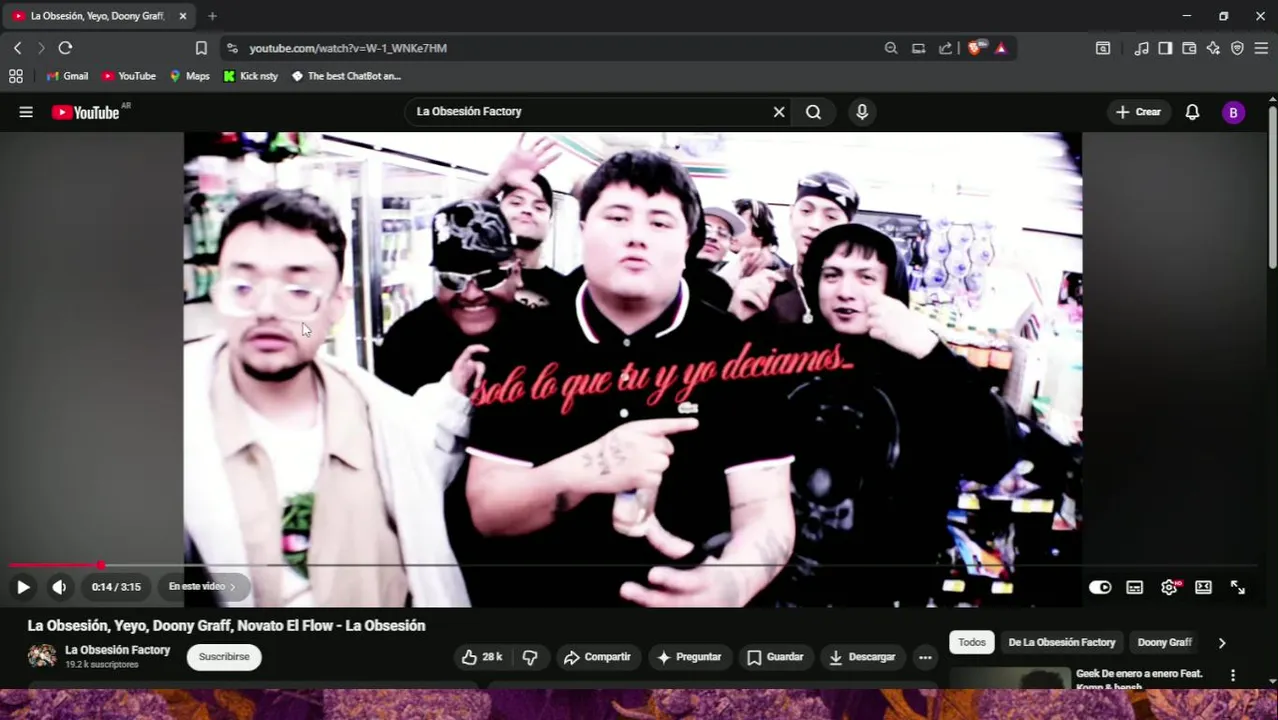Open the Brave Wallet icon
Viewport: 1278px width, 720px height.
1189,48
